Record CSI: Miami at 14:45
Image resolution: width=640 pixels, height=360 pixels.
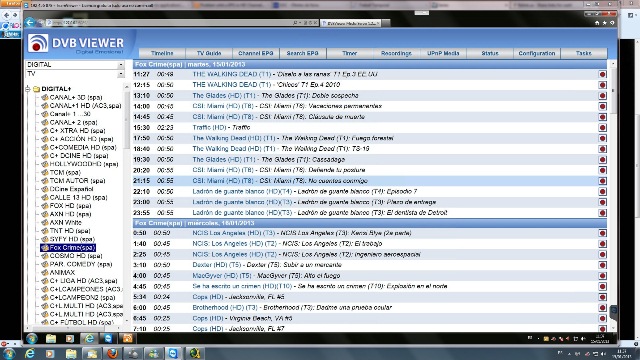[602, 117]
